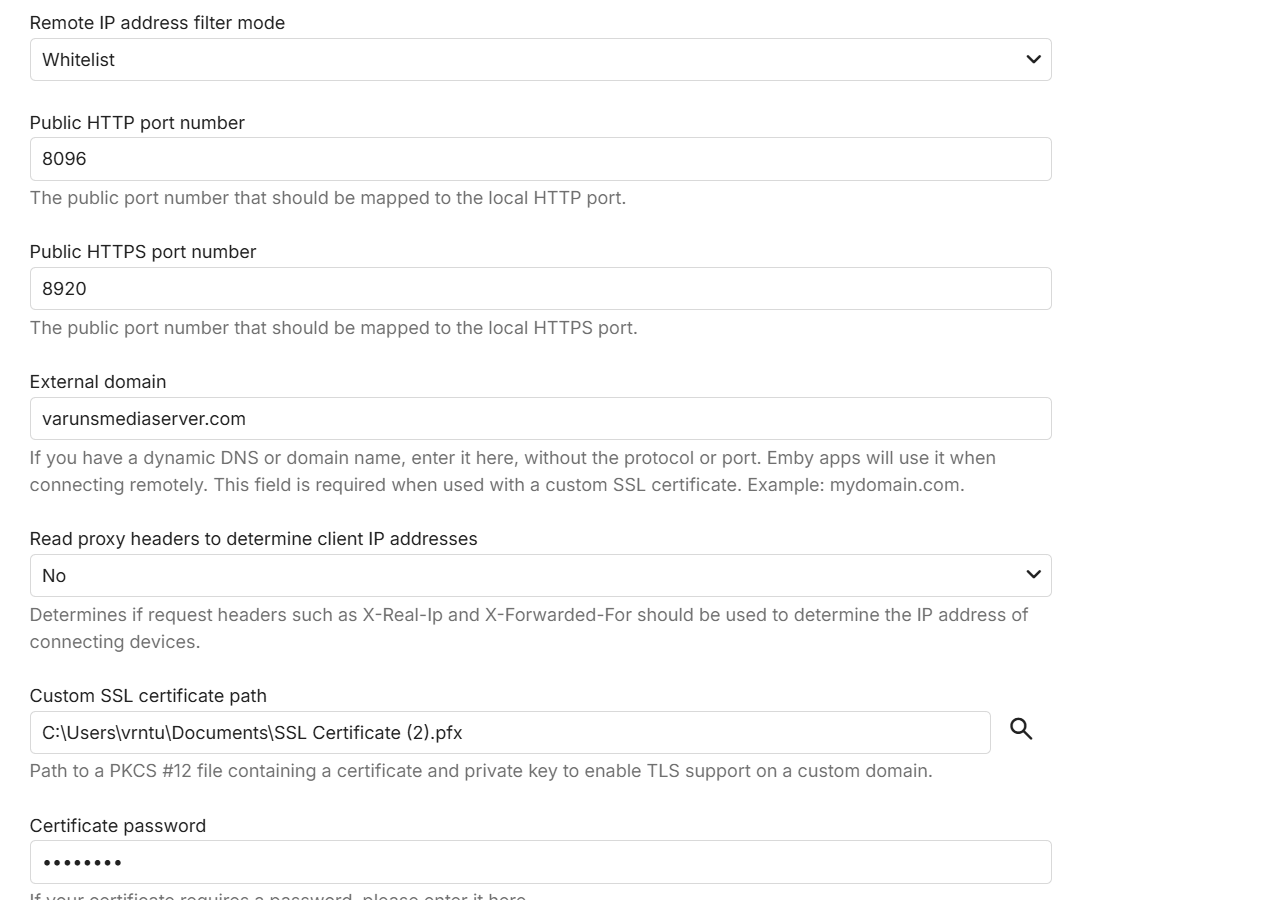Click the 'Read proxy headers' label text
The height and width of the screenshot is (900, 1276).
pos(253,539)
